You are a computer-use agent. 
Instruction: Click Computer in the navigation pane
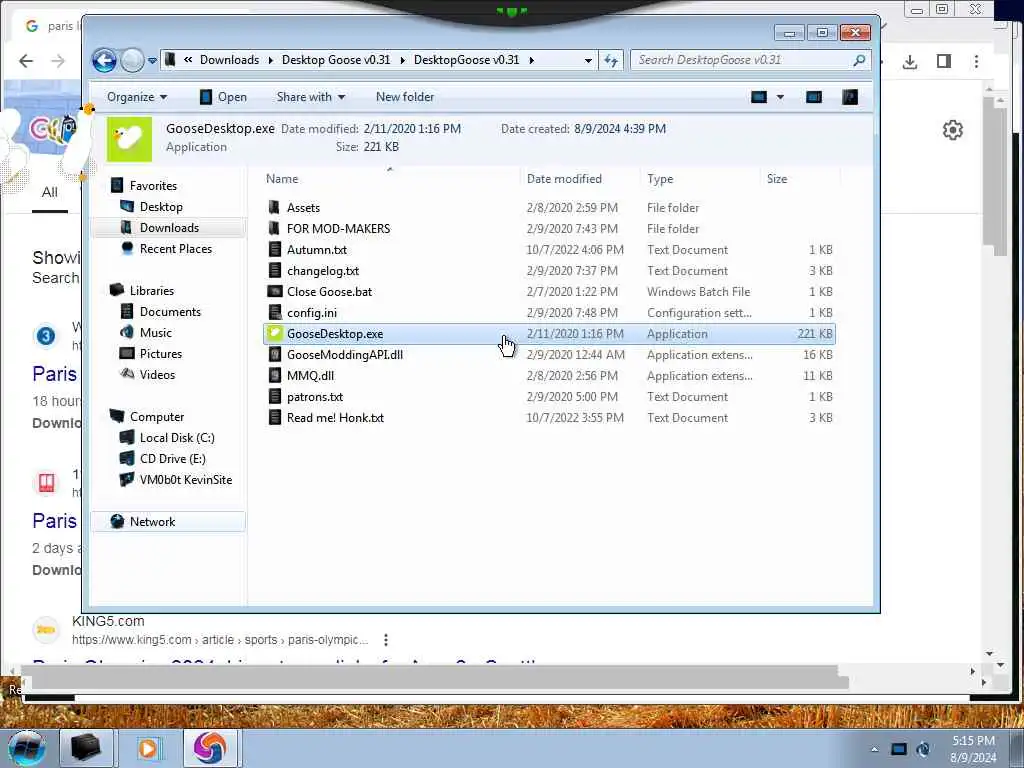157,417
